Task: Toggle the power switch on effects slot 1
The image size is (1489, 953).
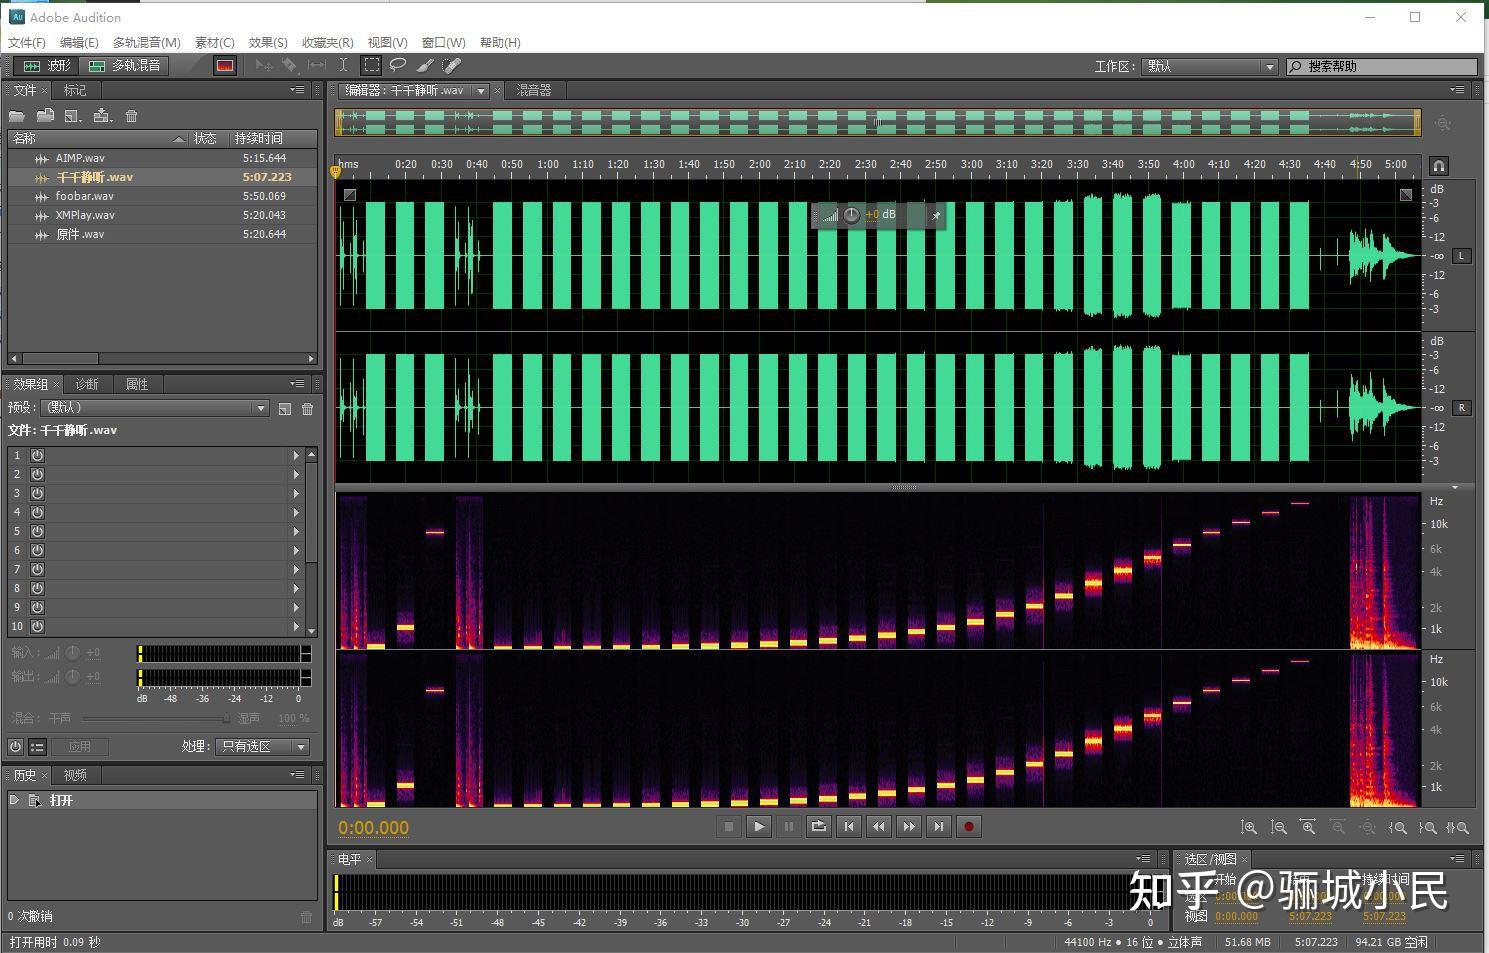Action: pyautogui.click(x=36, y=455)
